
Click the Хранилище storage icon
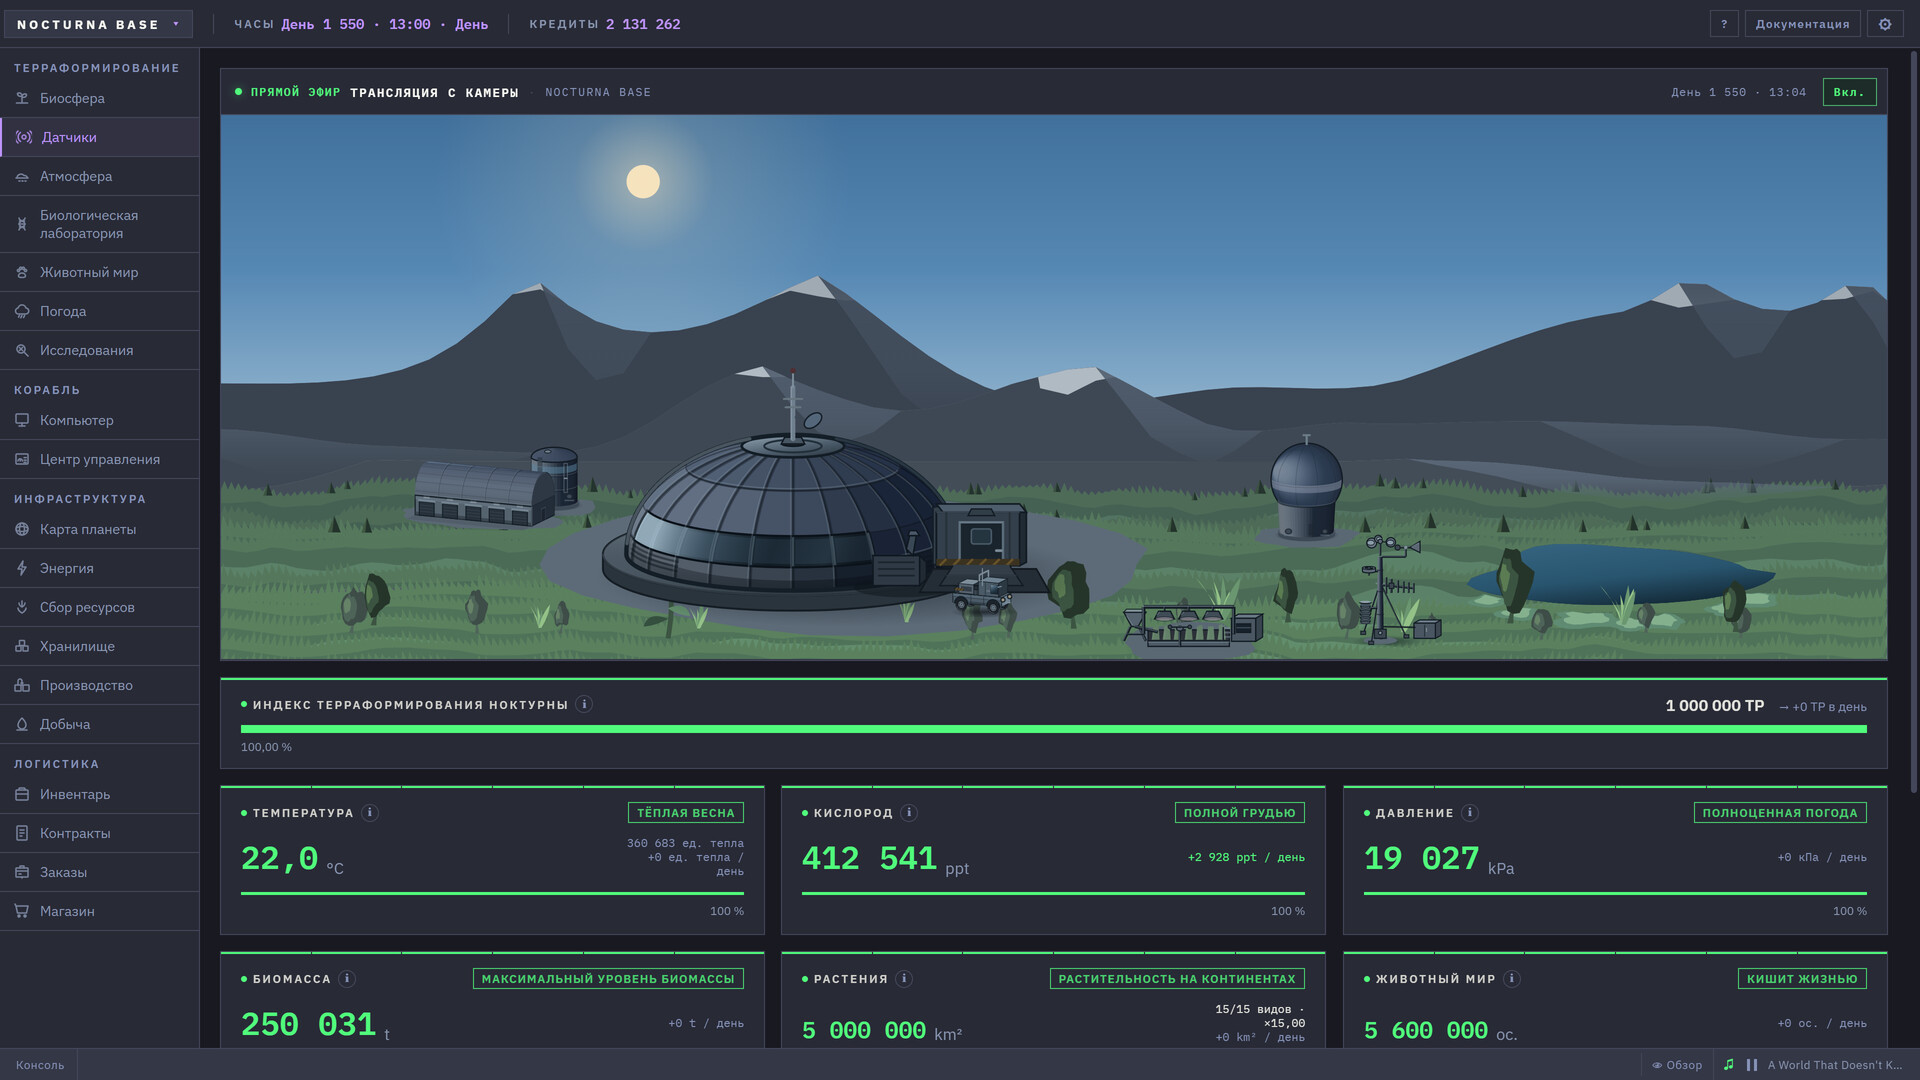click(x=22, y=646)
